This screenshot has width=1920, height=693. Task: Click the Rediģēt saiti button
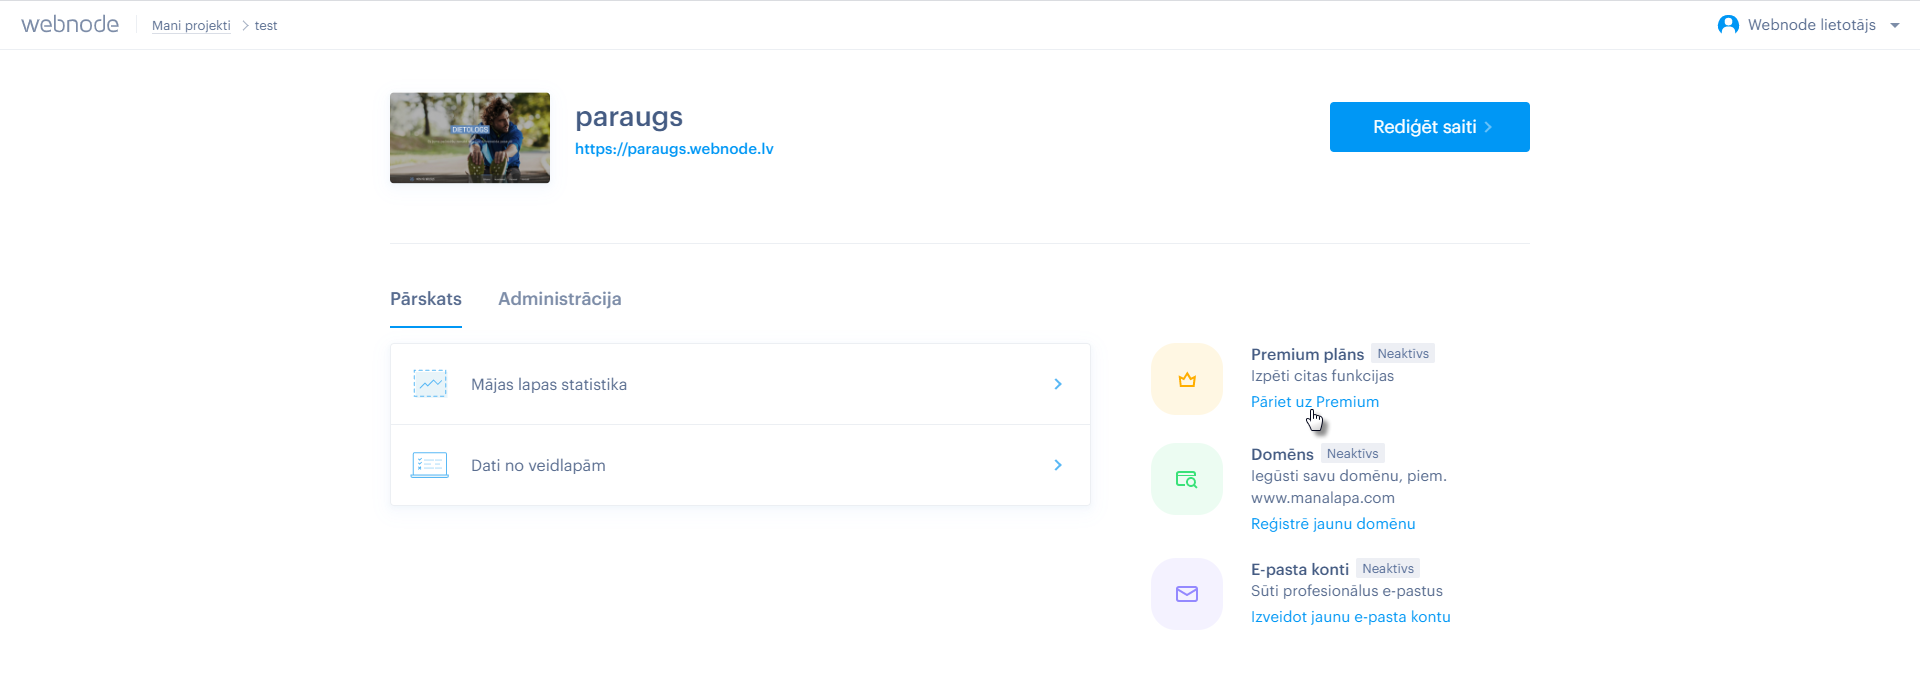[1430, 127]
